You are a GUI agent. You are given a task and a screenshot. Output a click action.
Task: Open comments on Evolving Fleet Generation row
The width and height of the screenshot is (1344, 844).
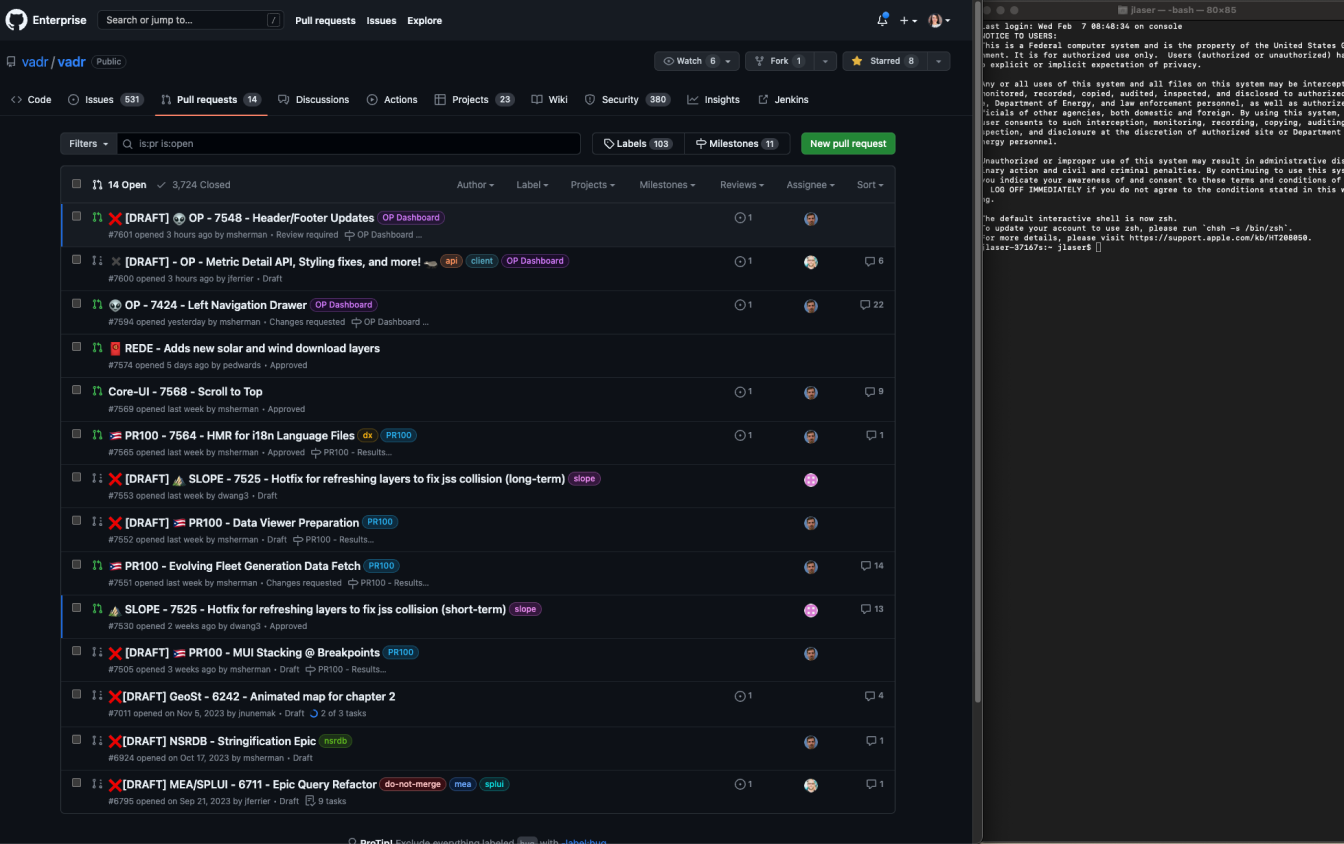click(872, 566)
